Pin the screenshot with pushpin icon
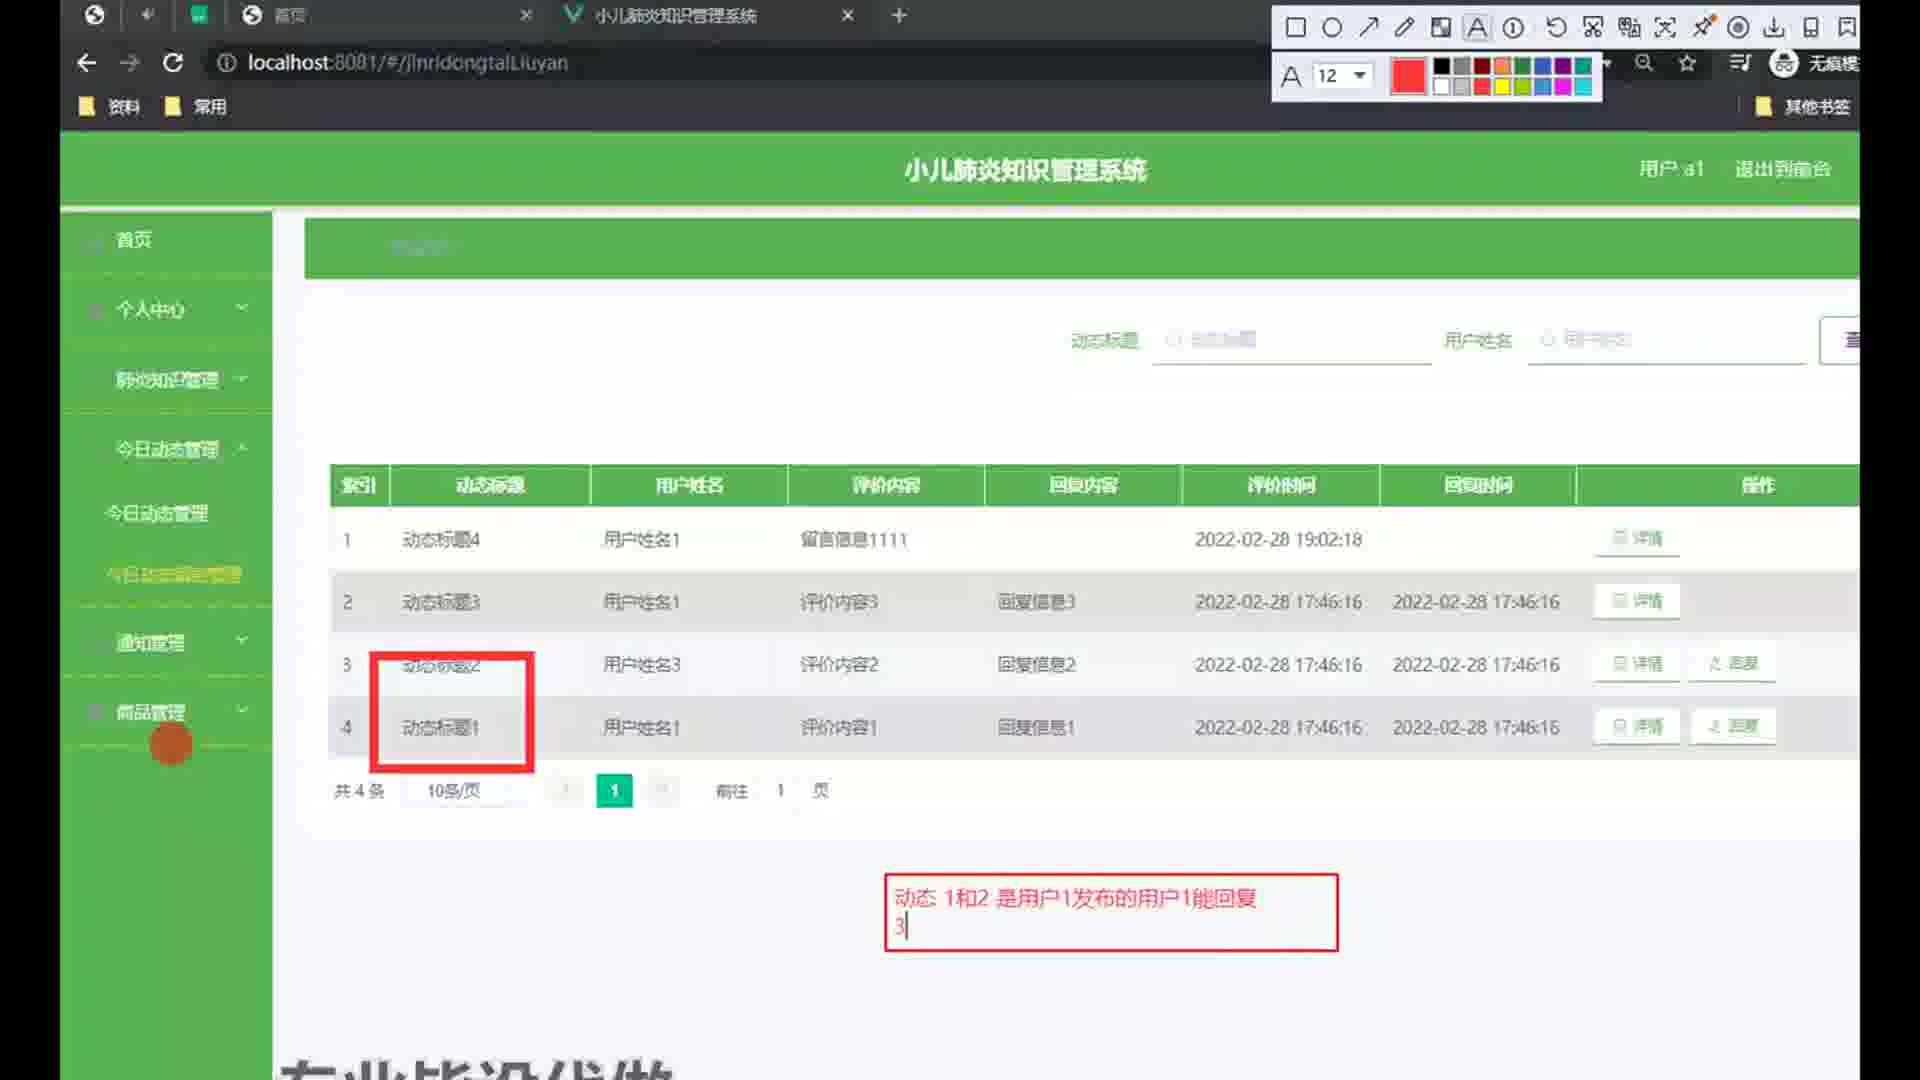The width and height of the screenshot is (1920, 1080). point(1703,26)
